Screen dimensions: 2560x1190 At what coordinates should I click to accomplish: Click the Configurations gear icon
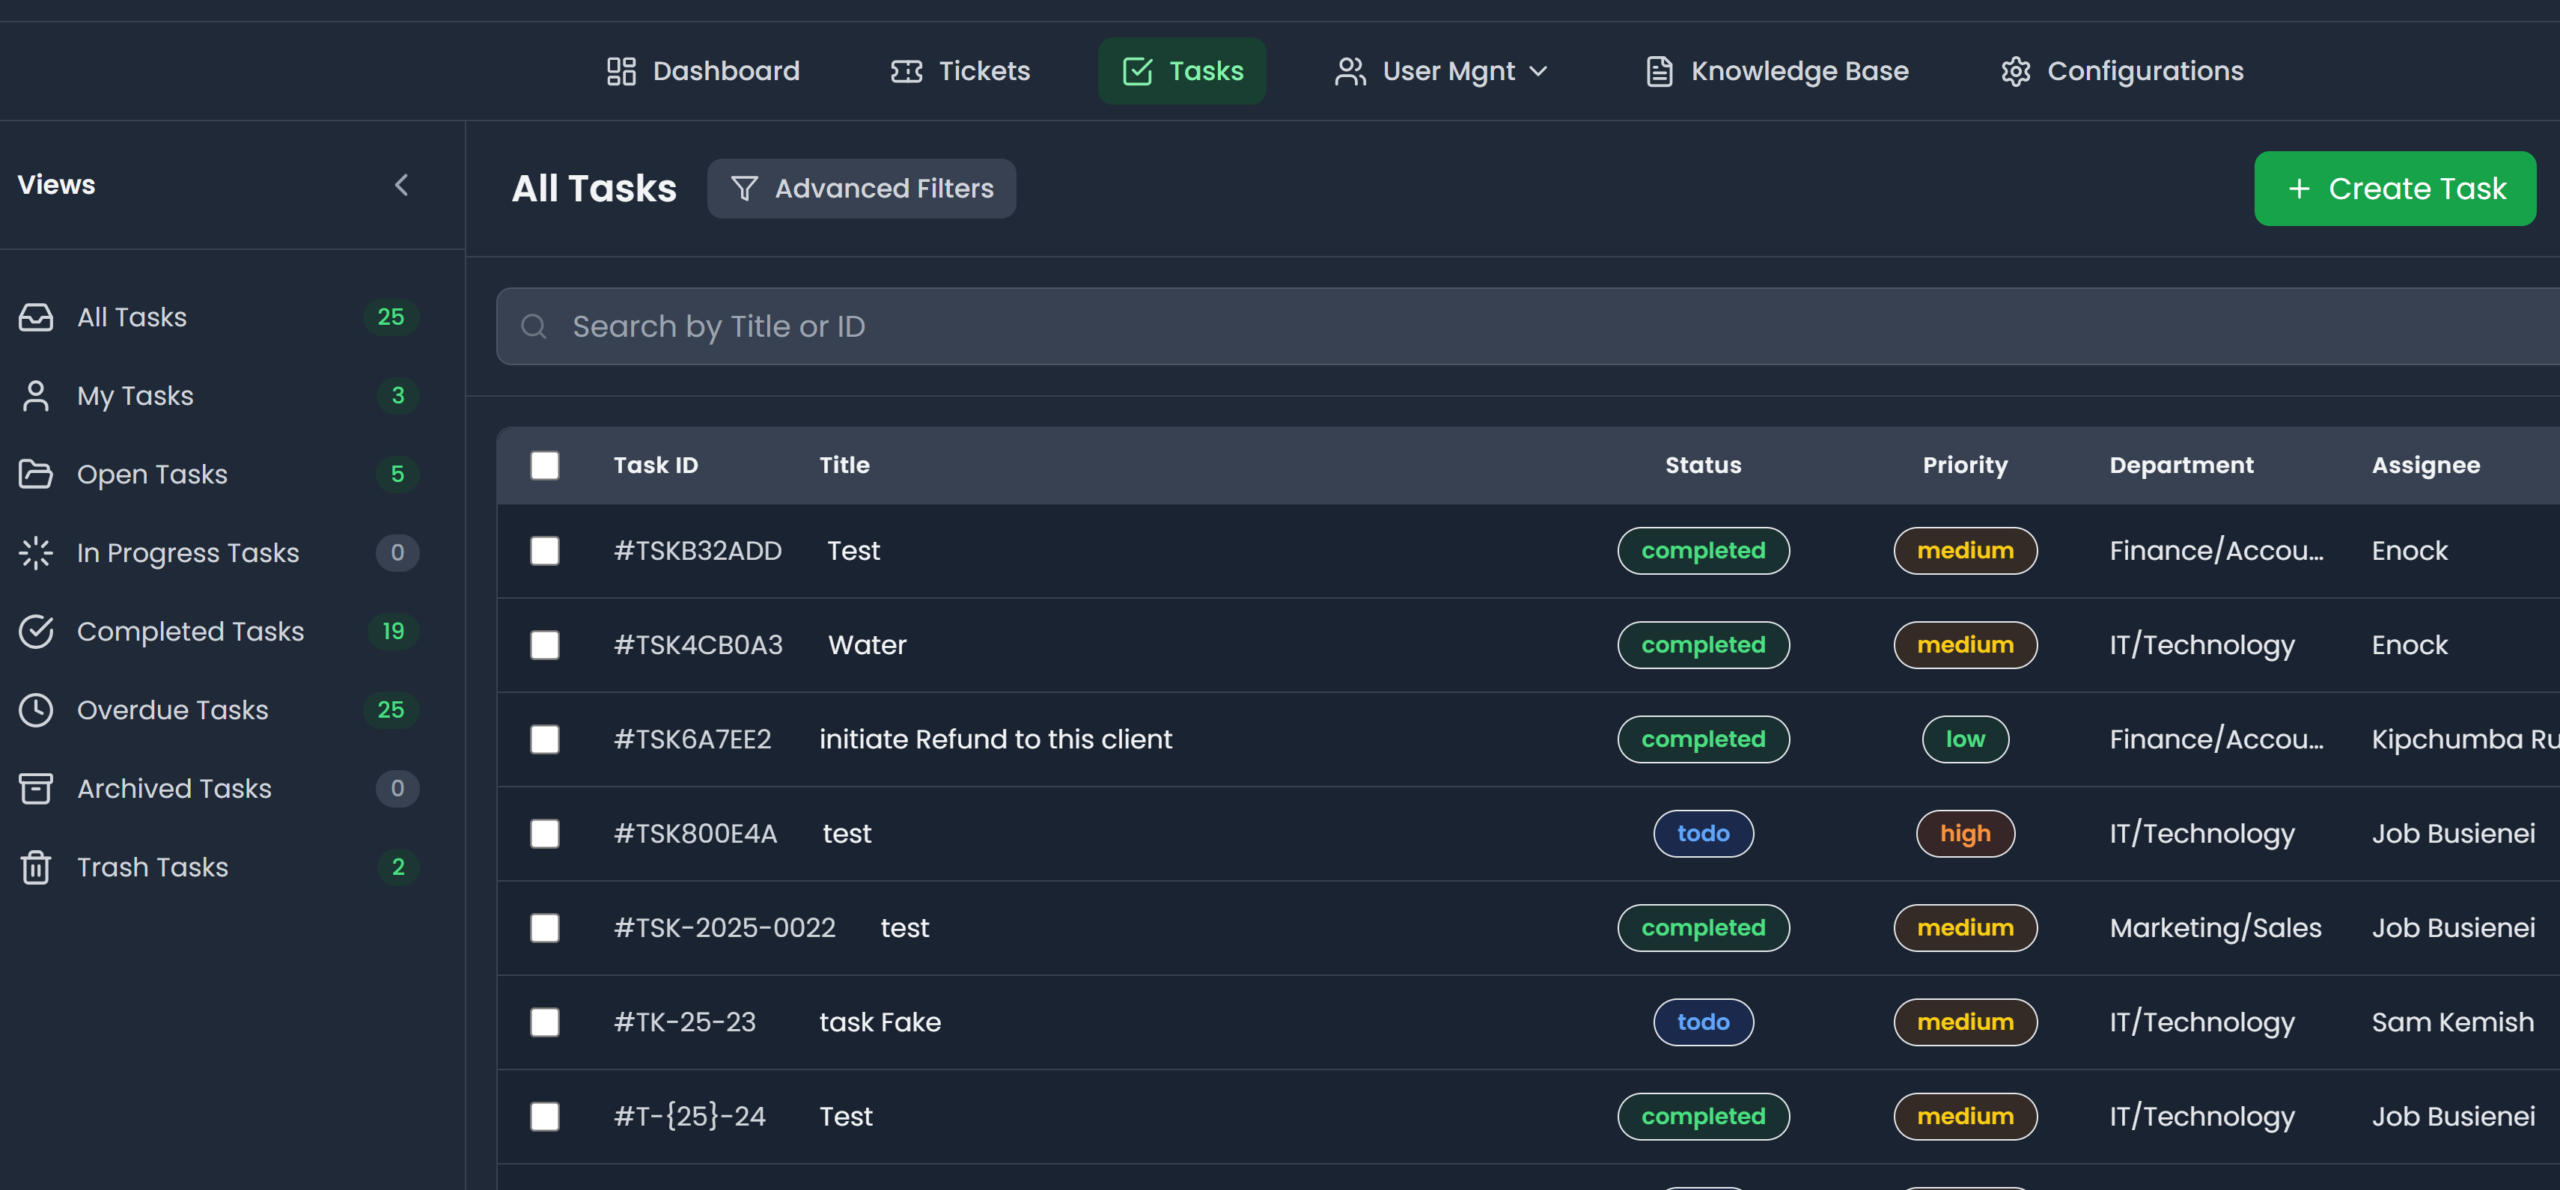pos(2015,70)
